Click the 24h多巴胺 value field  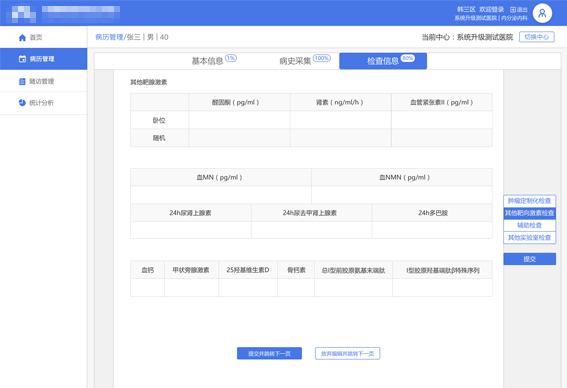432,230
